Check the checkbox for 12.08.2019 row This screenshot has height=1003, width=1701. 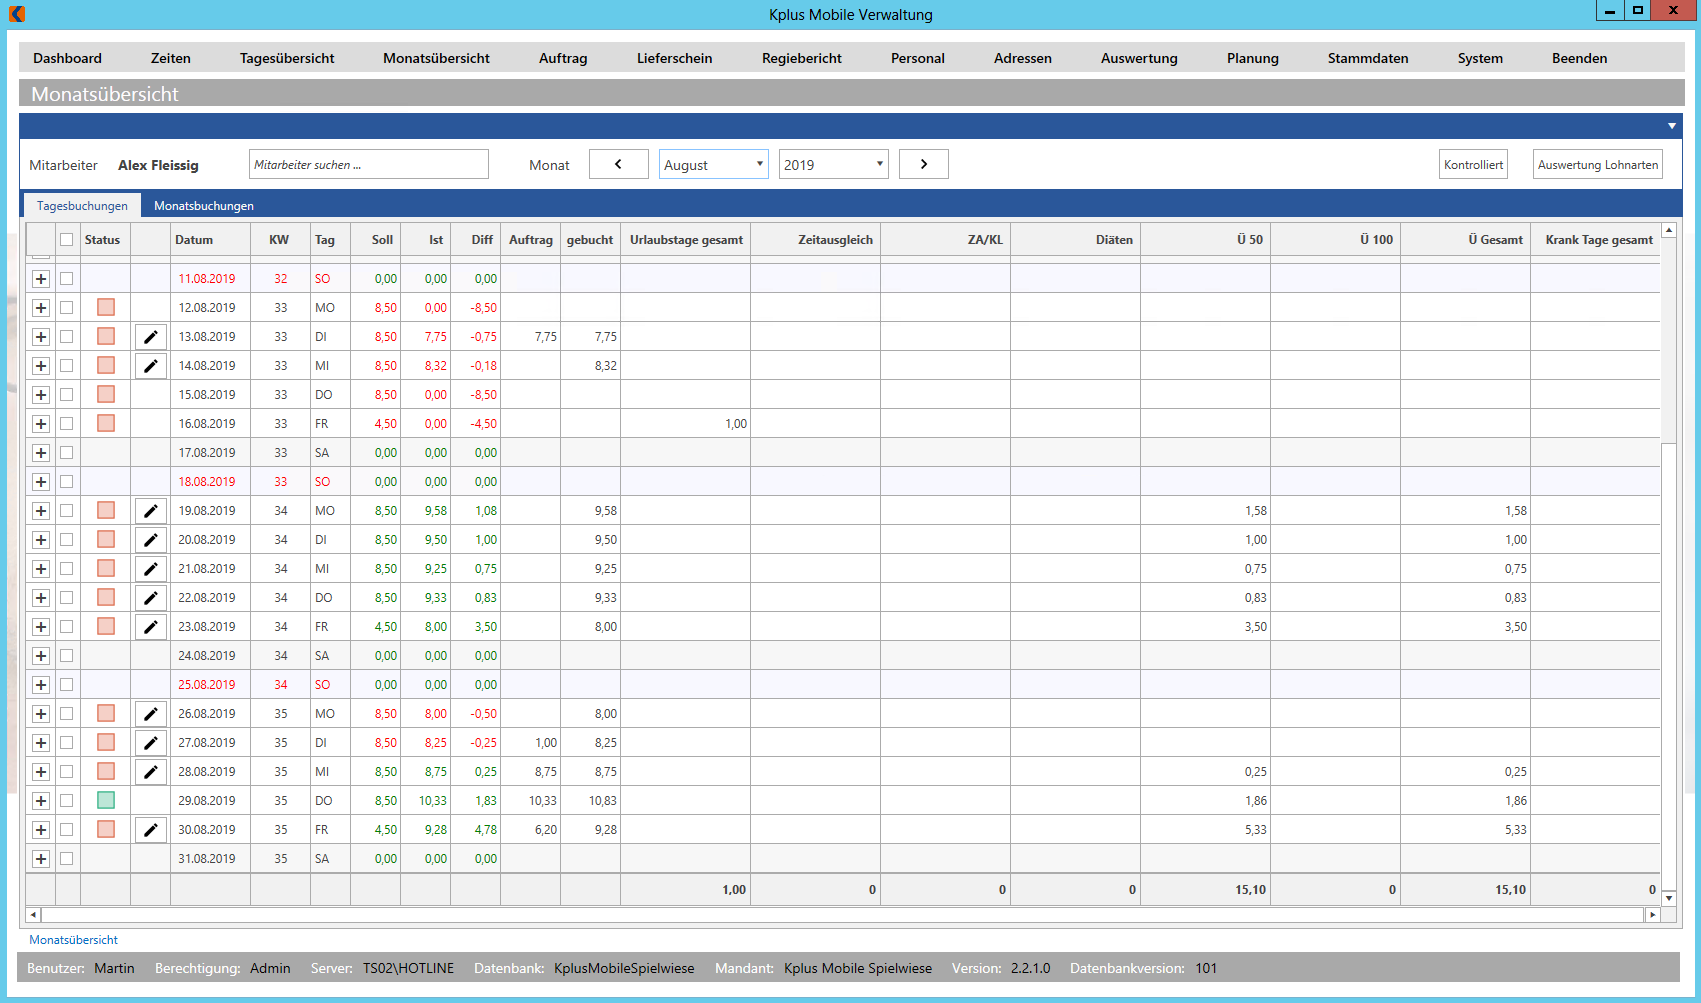pyautogui.click(x=67, y=308)
